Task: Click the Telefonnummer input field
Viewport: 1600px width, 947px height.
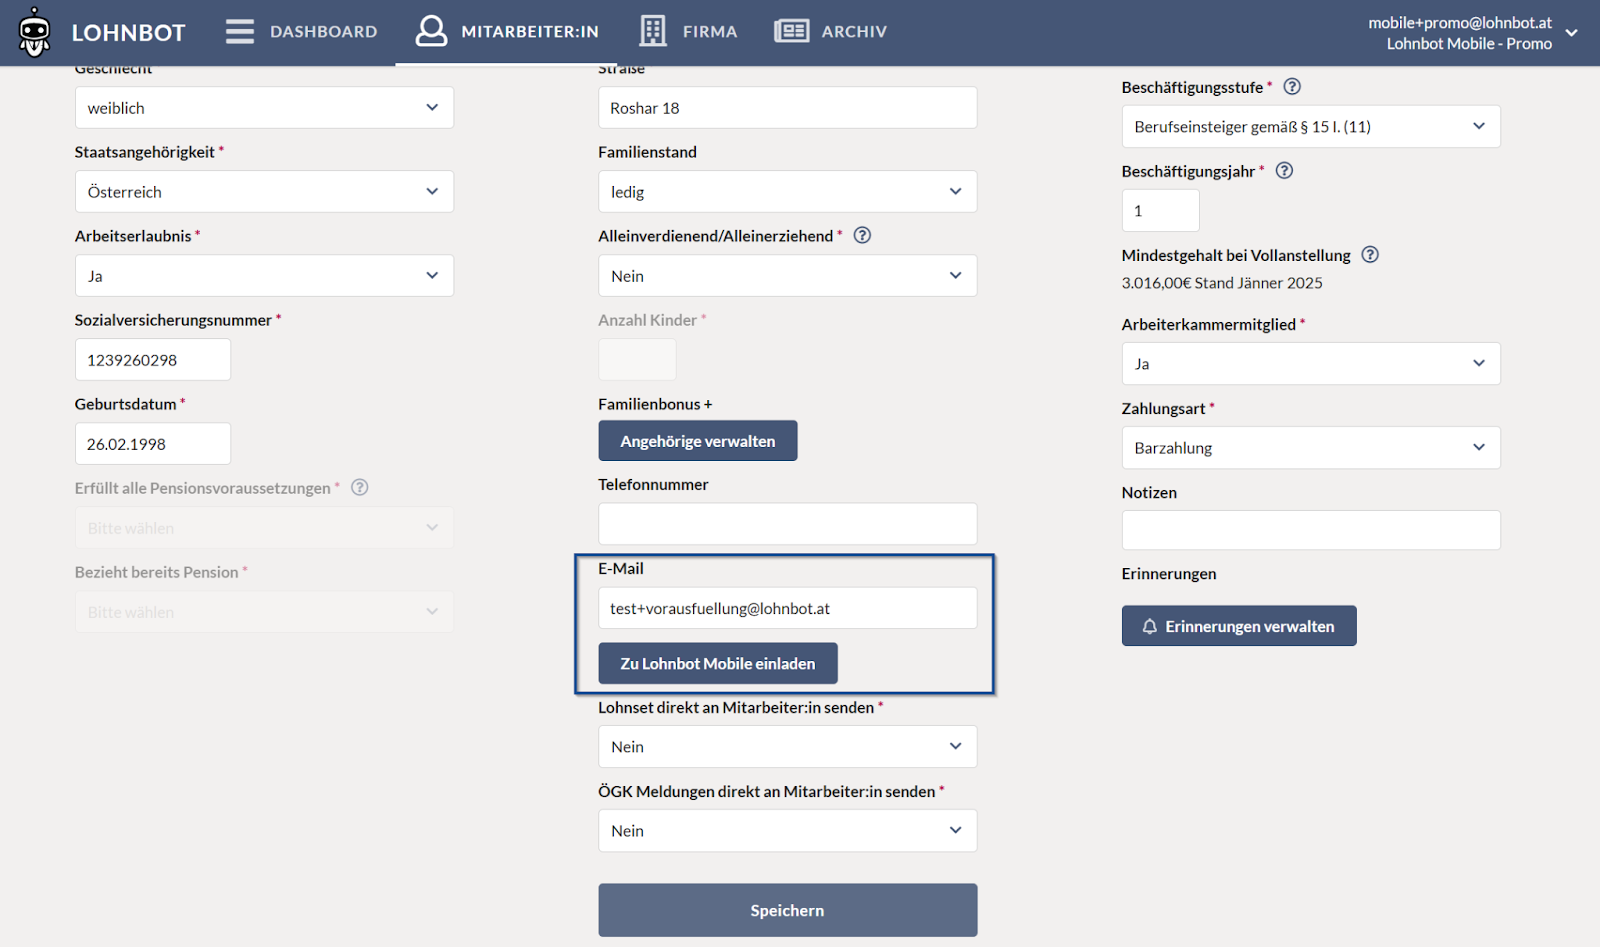Action: click(788, 523)
